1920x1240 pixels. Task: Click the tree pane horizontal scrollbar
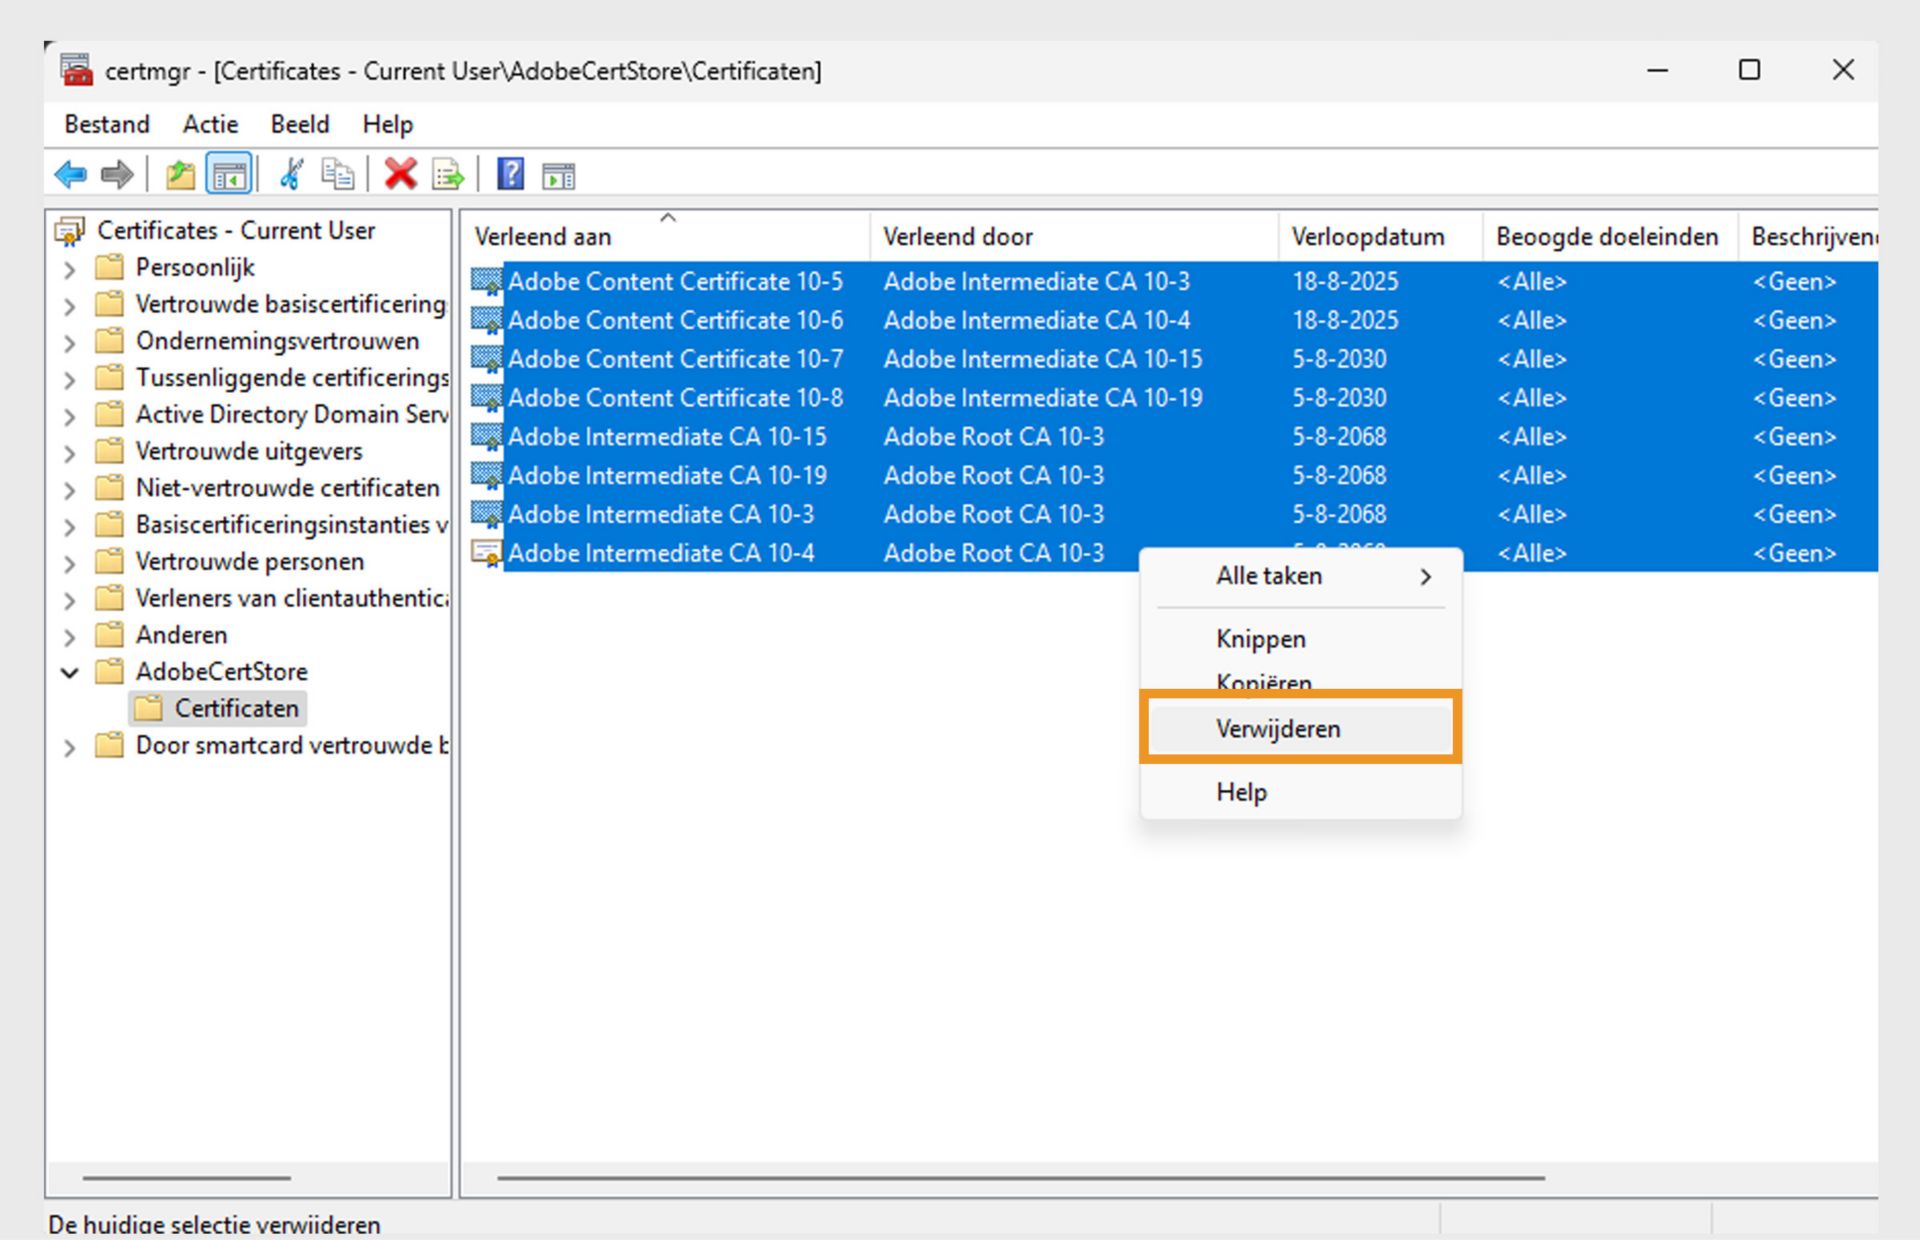pyautogui.click(x=187, y=1178)
